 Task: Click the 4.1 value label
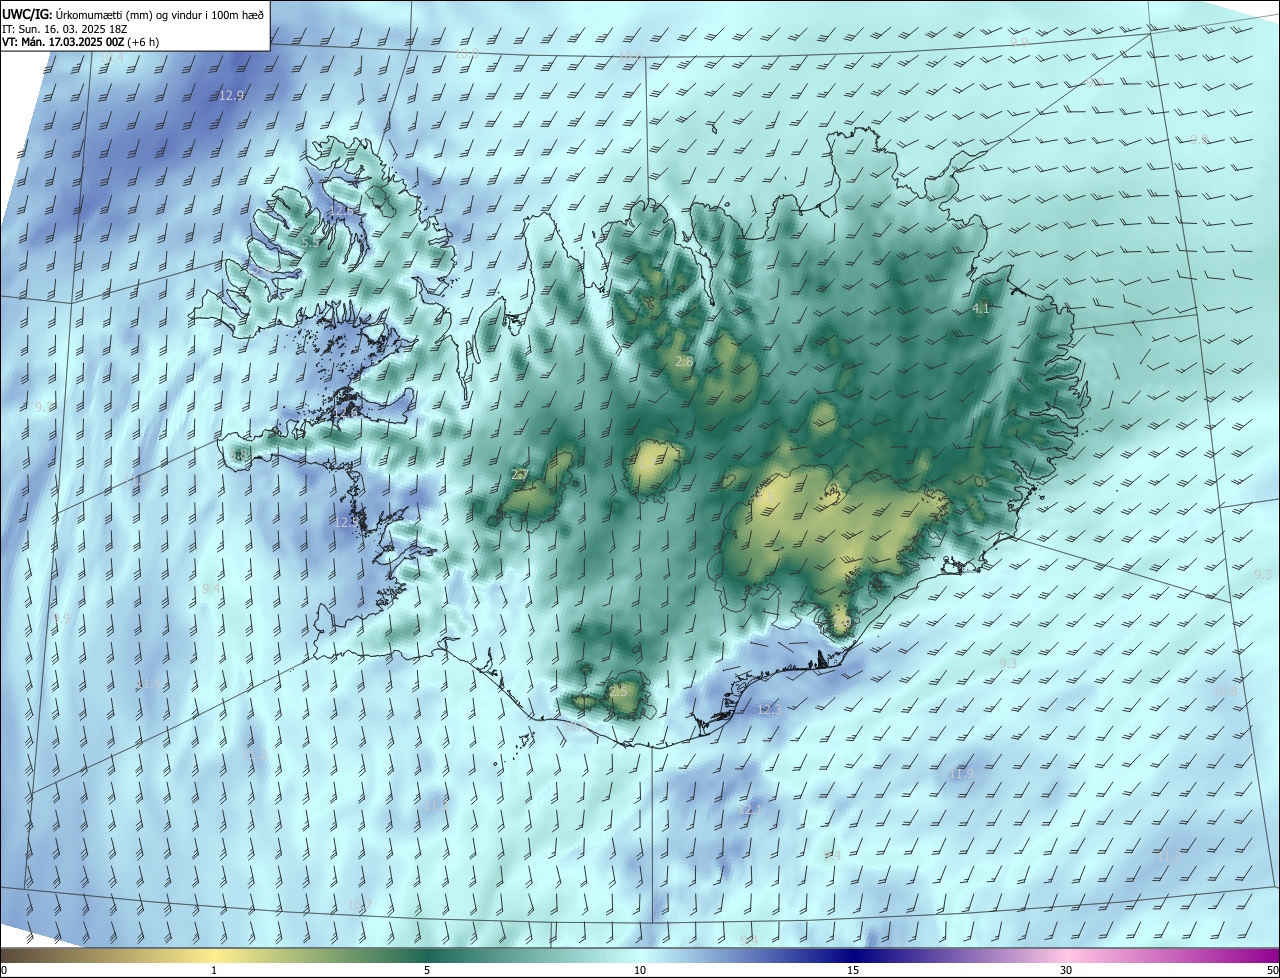pos(981,309)
